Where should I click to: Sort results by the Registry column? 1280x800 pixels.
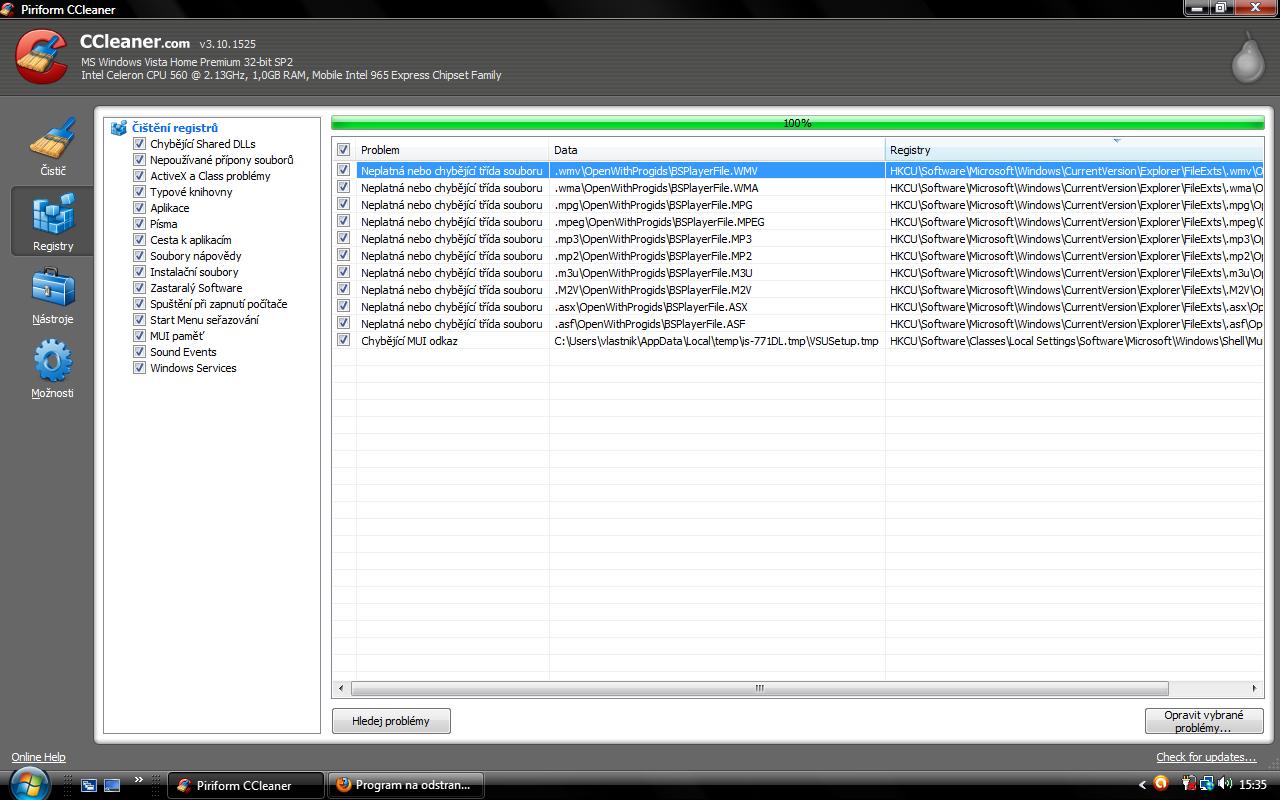tap(1074, 150)
